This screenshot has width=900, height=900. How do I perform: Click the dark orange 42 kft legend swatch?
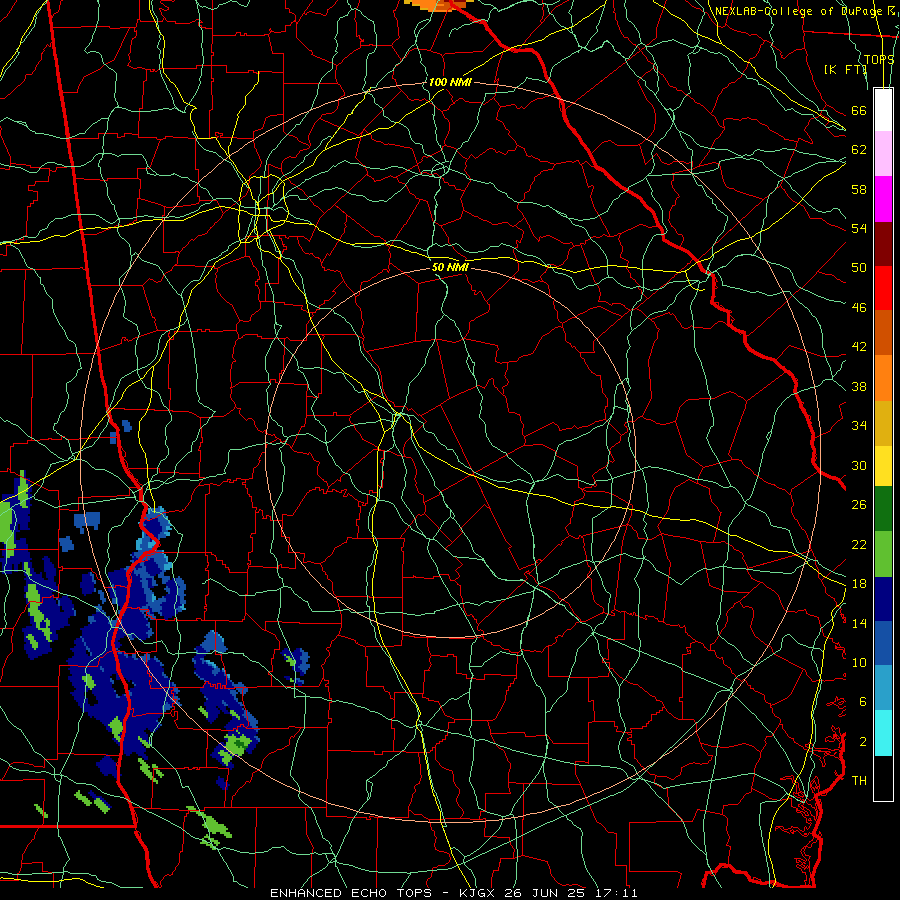[x=883, y=332]
